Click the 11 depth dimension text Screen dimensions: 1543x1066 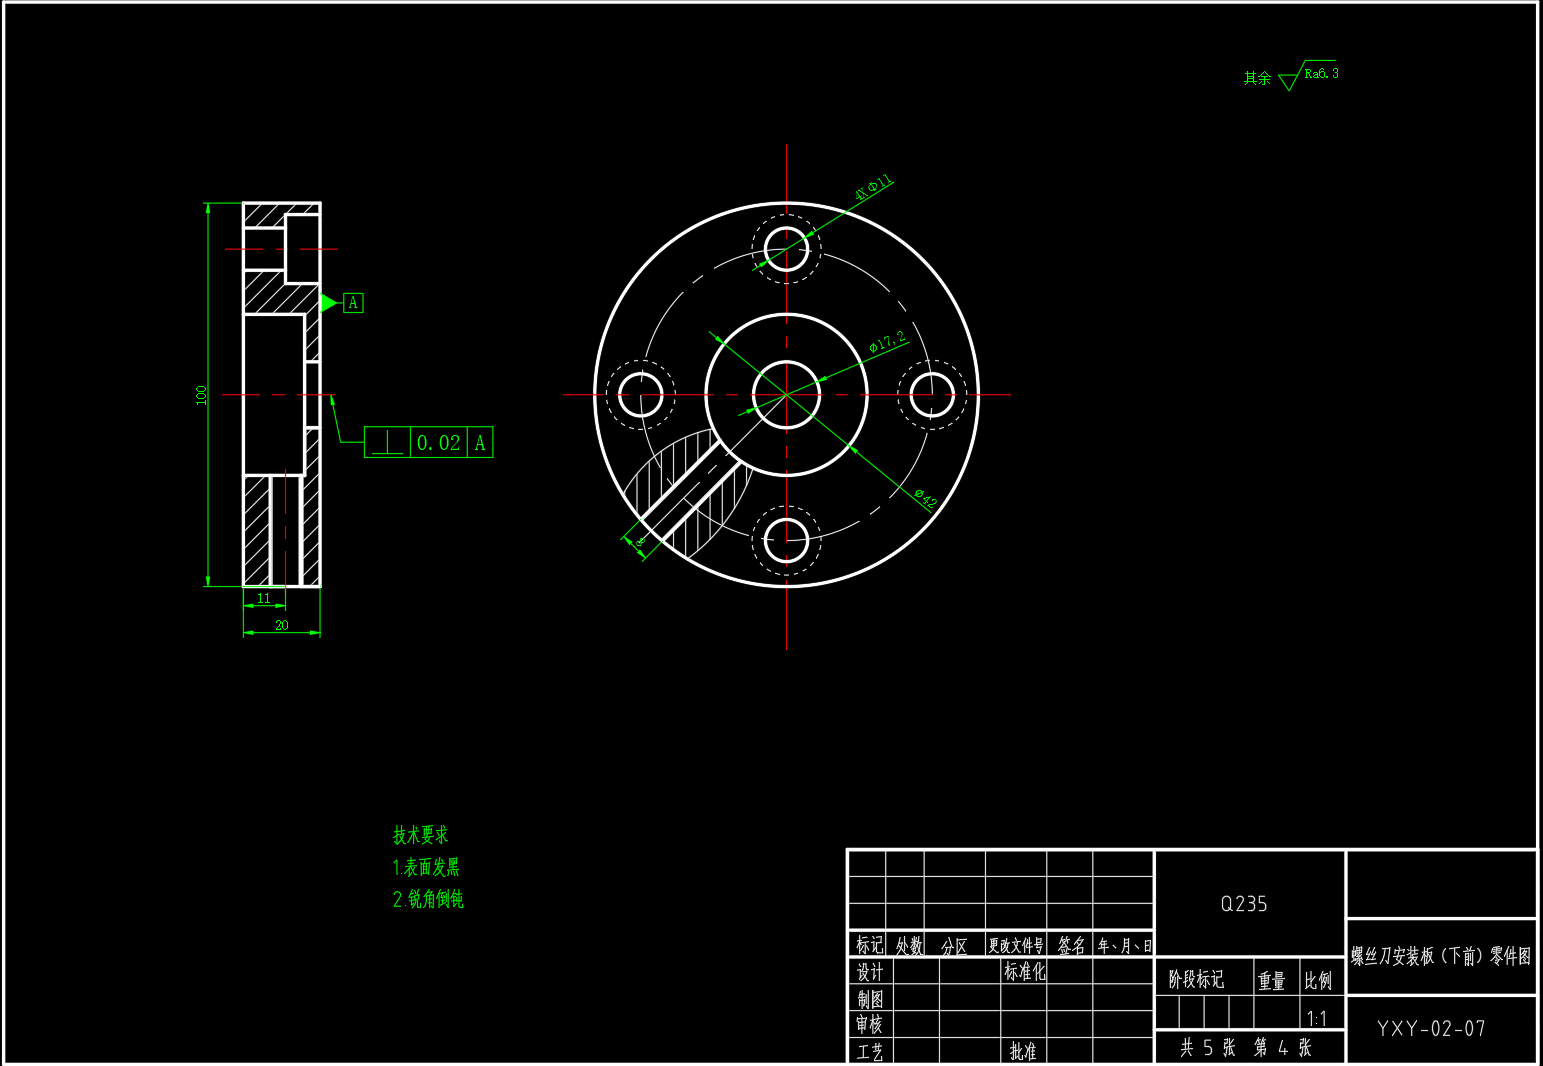click(264, 598)
